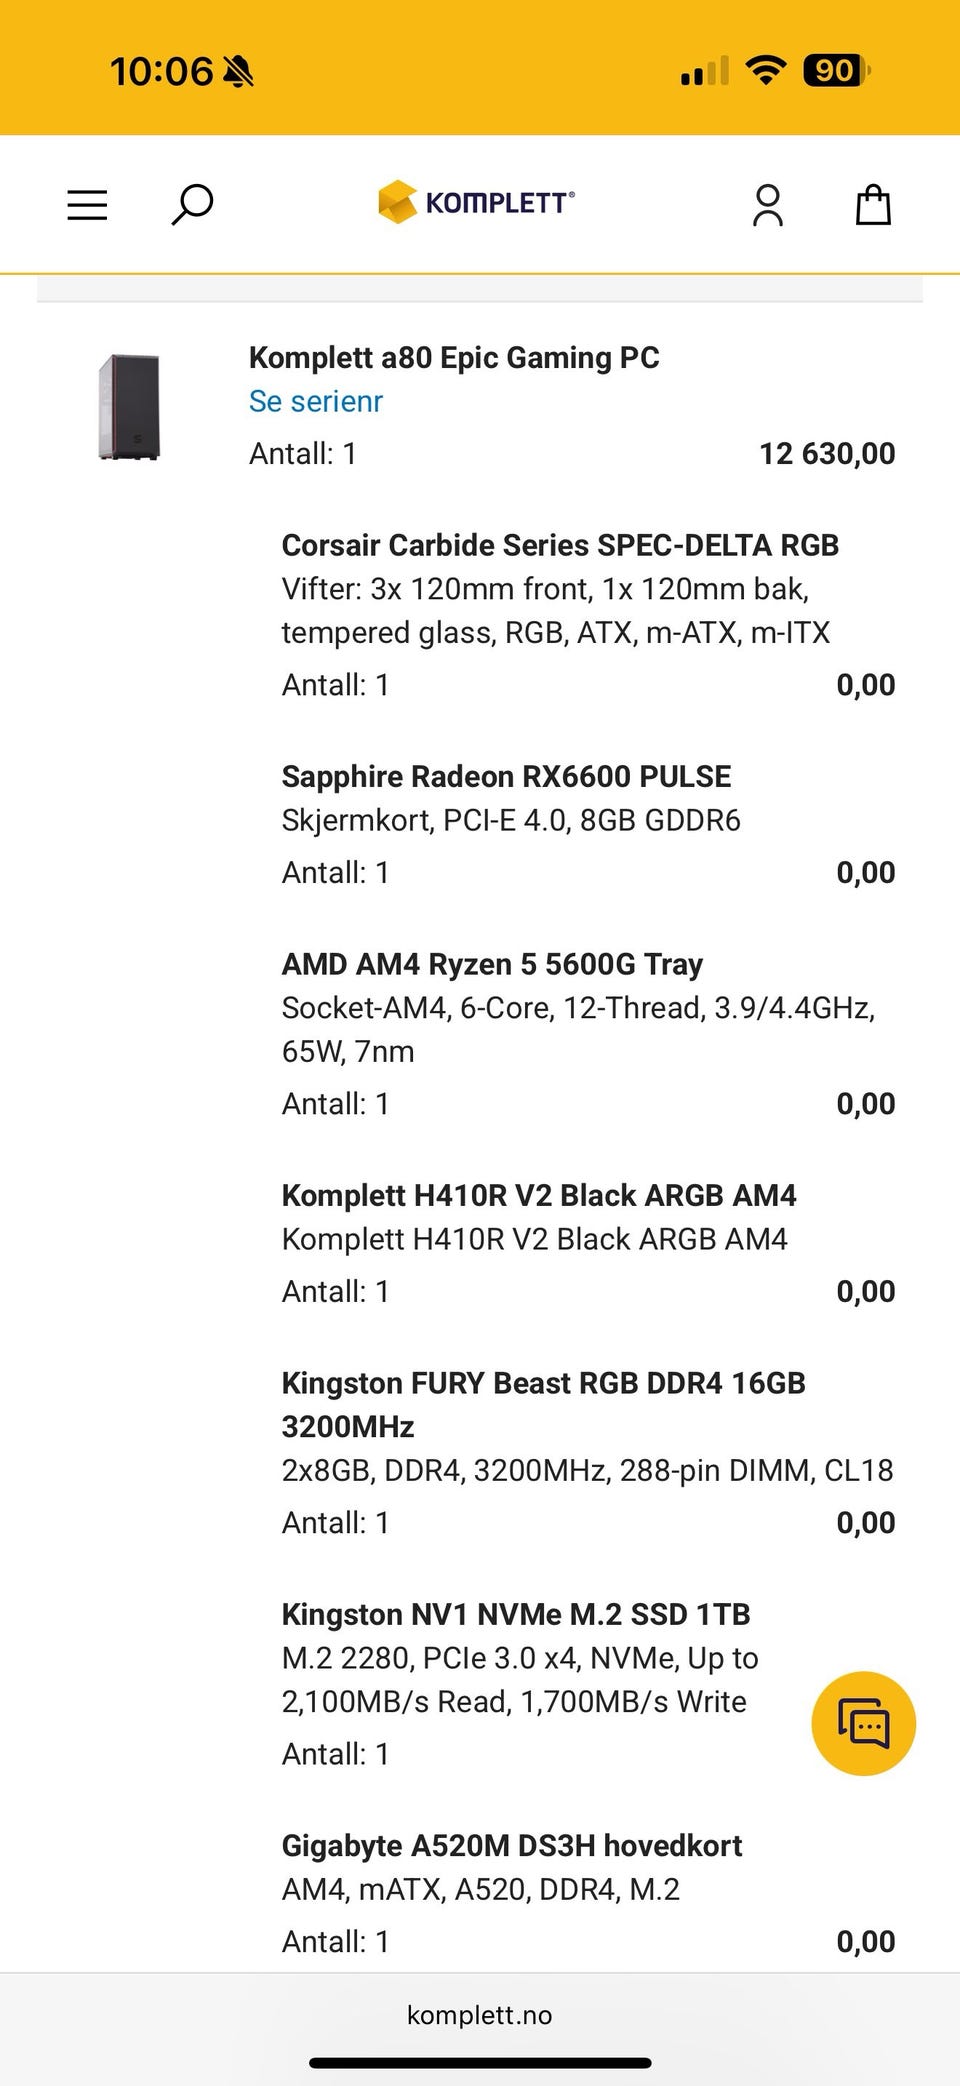Open the yellow chat support button
Viewport: 960px width, 2086px height.
tap(864, 1723)
